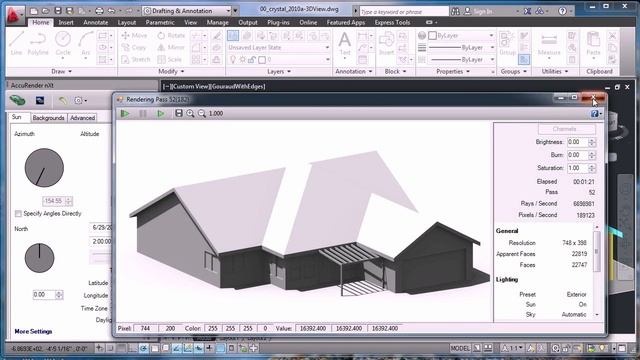Pick the Arc drawing tool
The image size is (640, 360).
tap(86, 43)
